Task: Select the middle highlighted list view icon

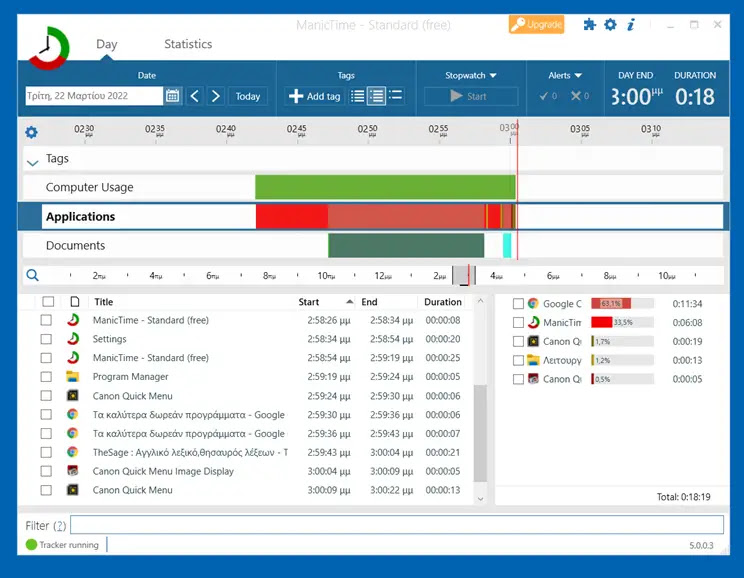Action: pyautogui.click(x=376, y=96)
